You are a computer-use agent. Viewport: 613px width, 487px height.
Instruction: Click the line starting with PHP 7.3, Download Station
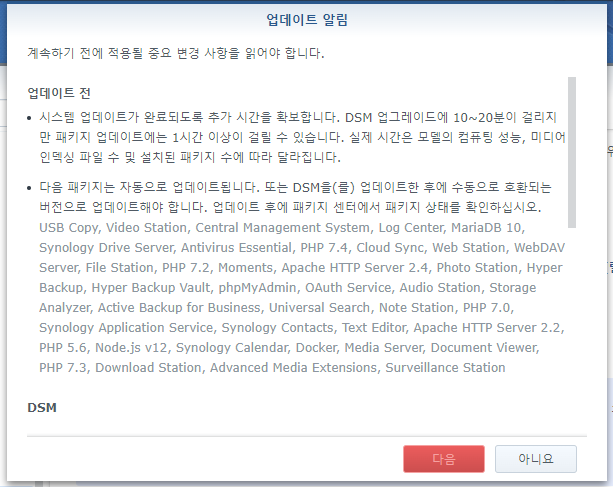click(272, 367)
